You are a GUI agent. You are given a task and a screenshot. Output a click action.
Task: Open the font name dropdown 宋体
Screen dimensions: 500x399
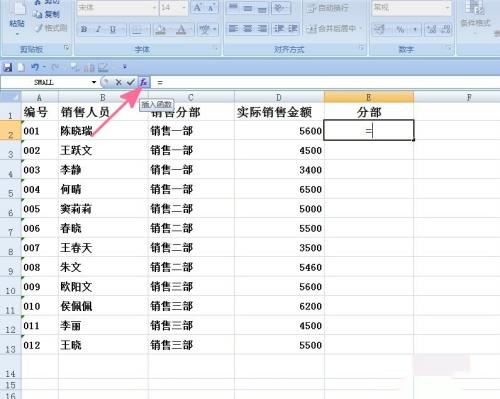coord(154,7)
